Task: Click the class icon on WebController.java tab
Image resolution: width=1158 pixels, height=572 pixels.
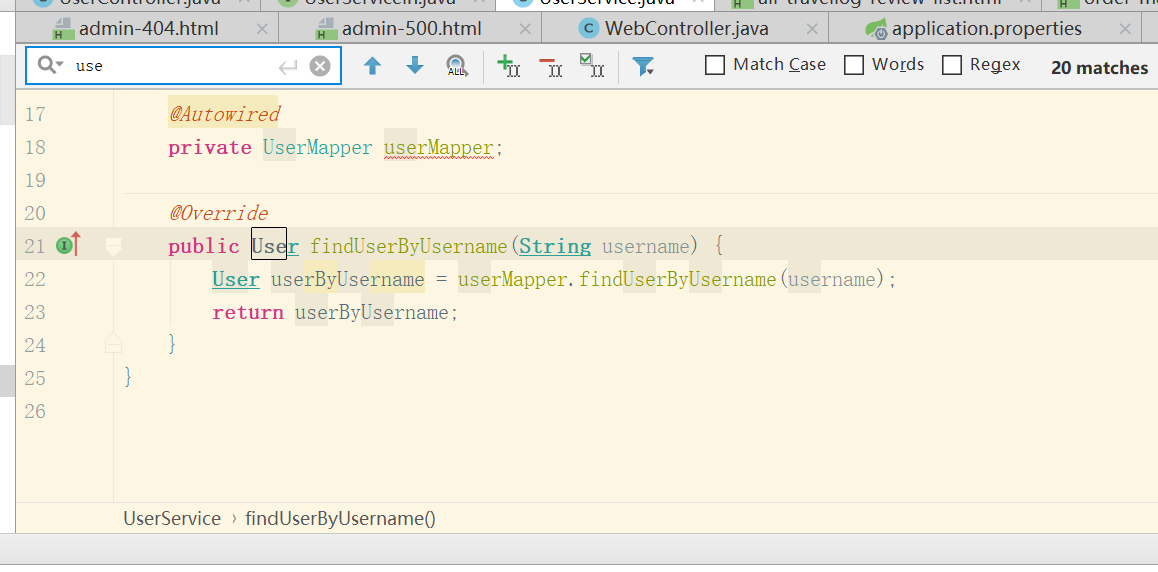Action: (589, 29)
